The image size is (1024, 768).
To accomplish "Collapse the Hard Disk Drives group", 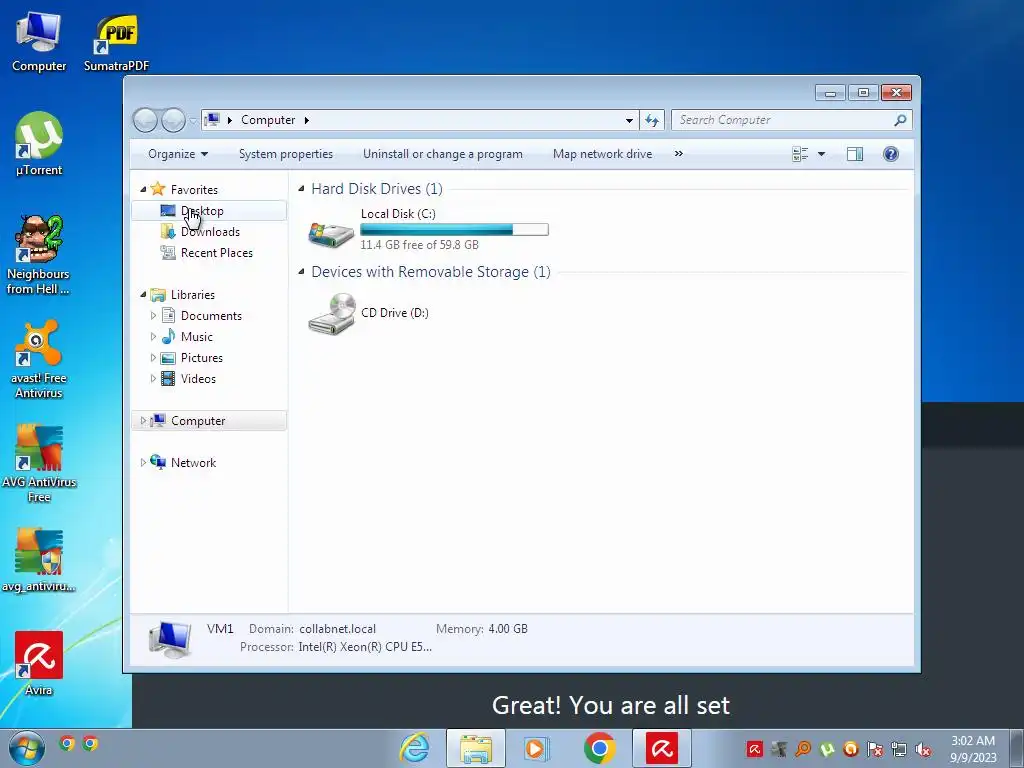I will pos(301,189).
